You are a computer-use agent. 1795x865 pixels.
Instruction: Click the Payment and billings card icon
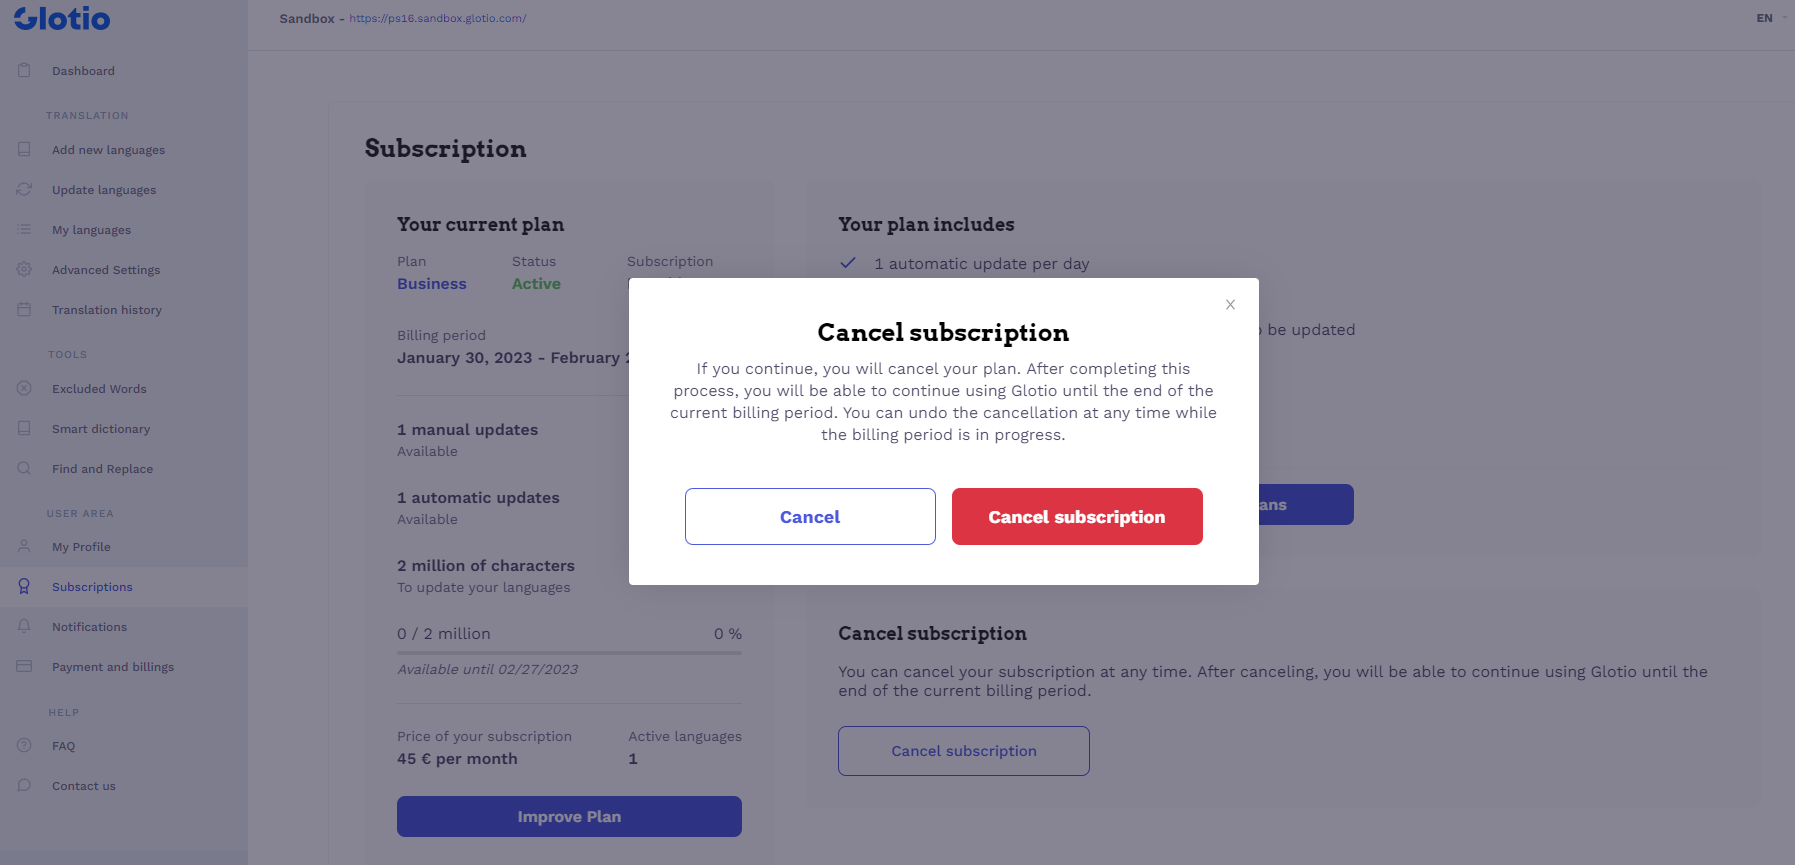pyautogui.click(x=24, y=666)
